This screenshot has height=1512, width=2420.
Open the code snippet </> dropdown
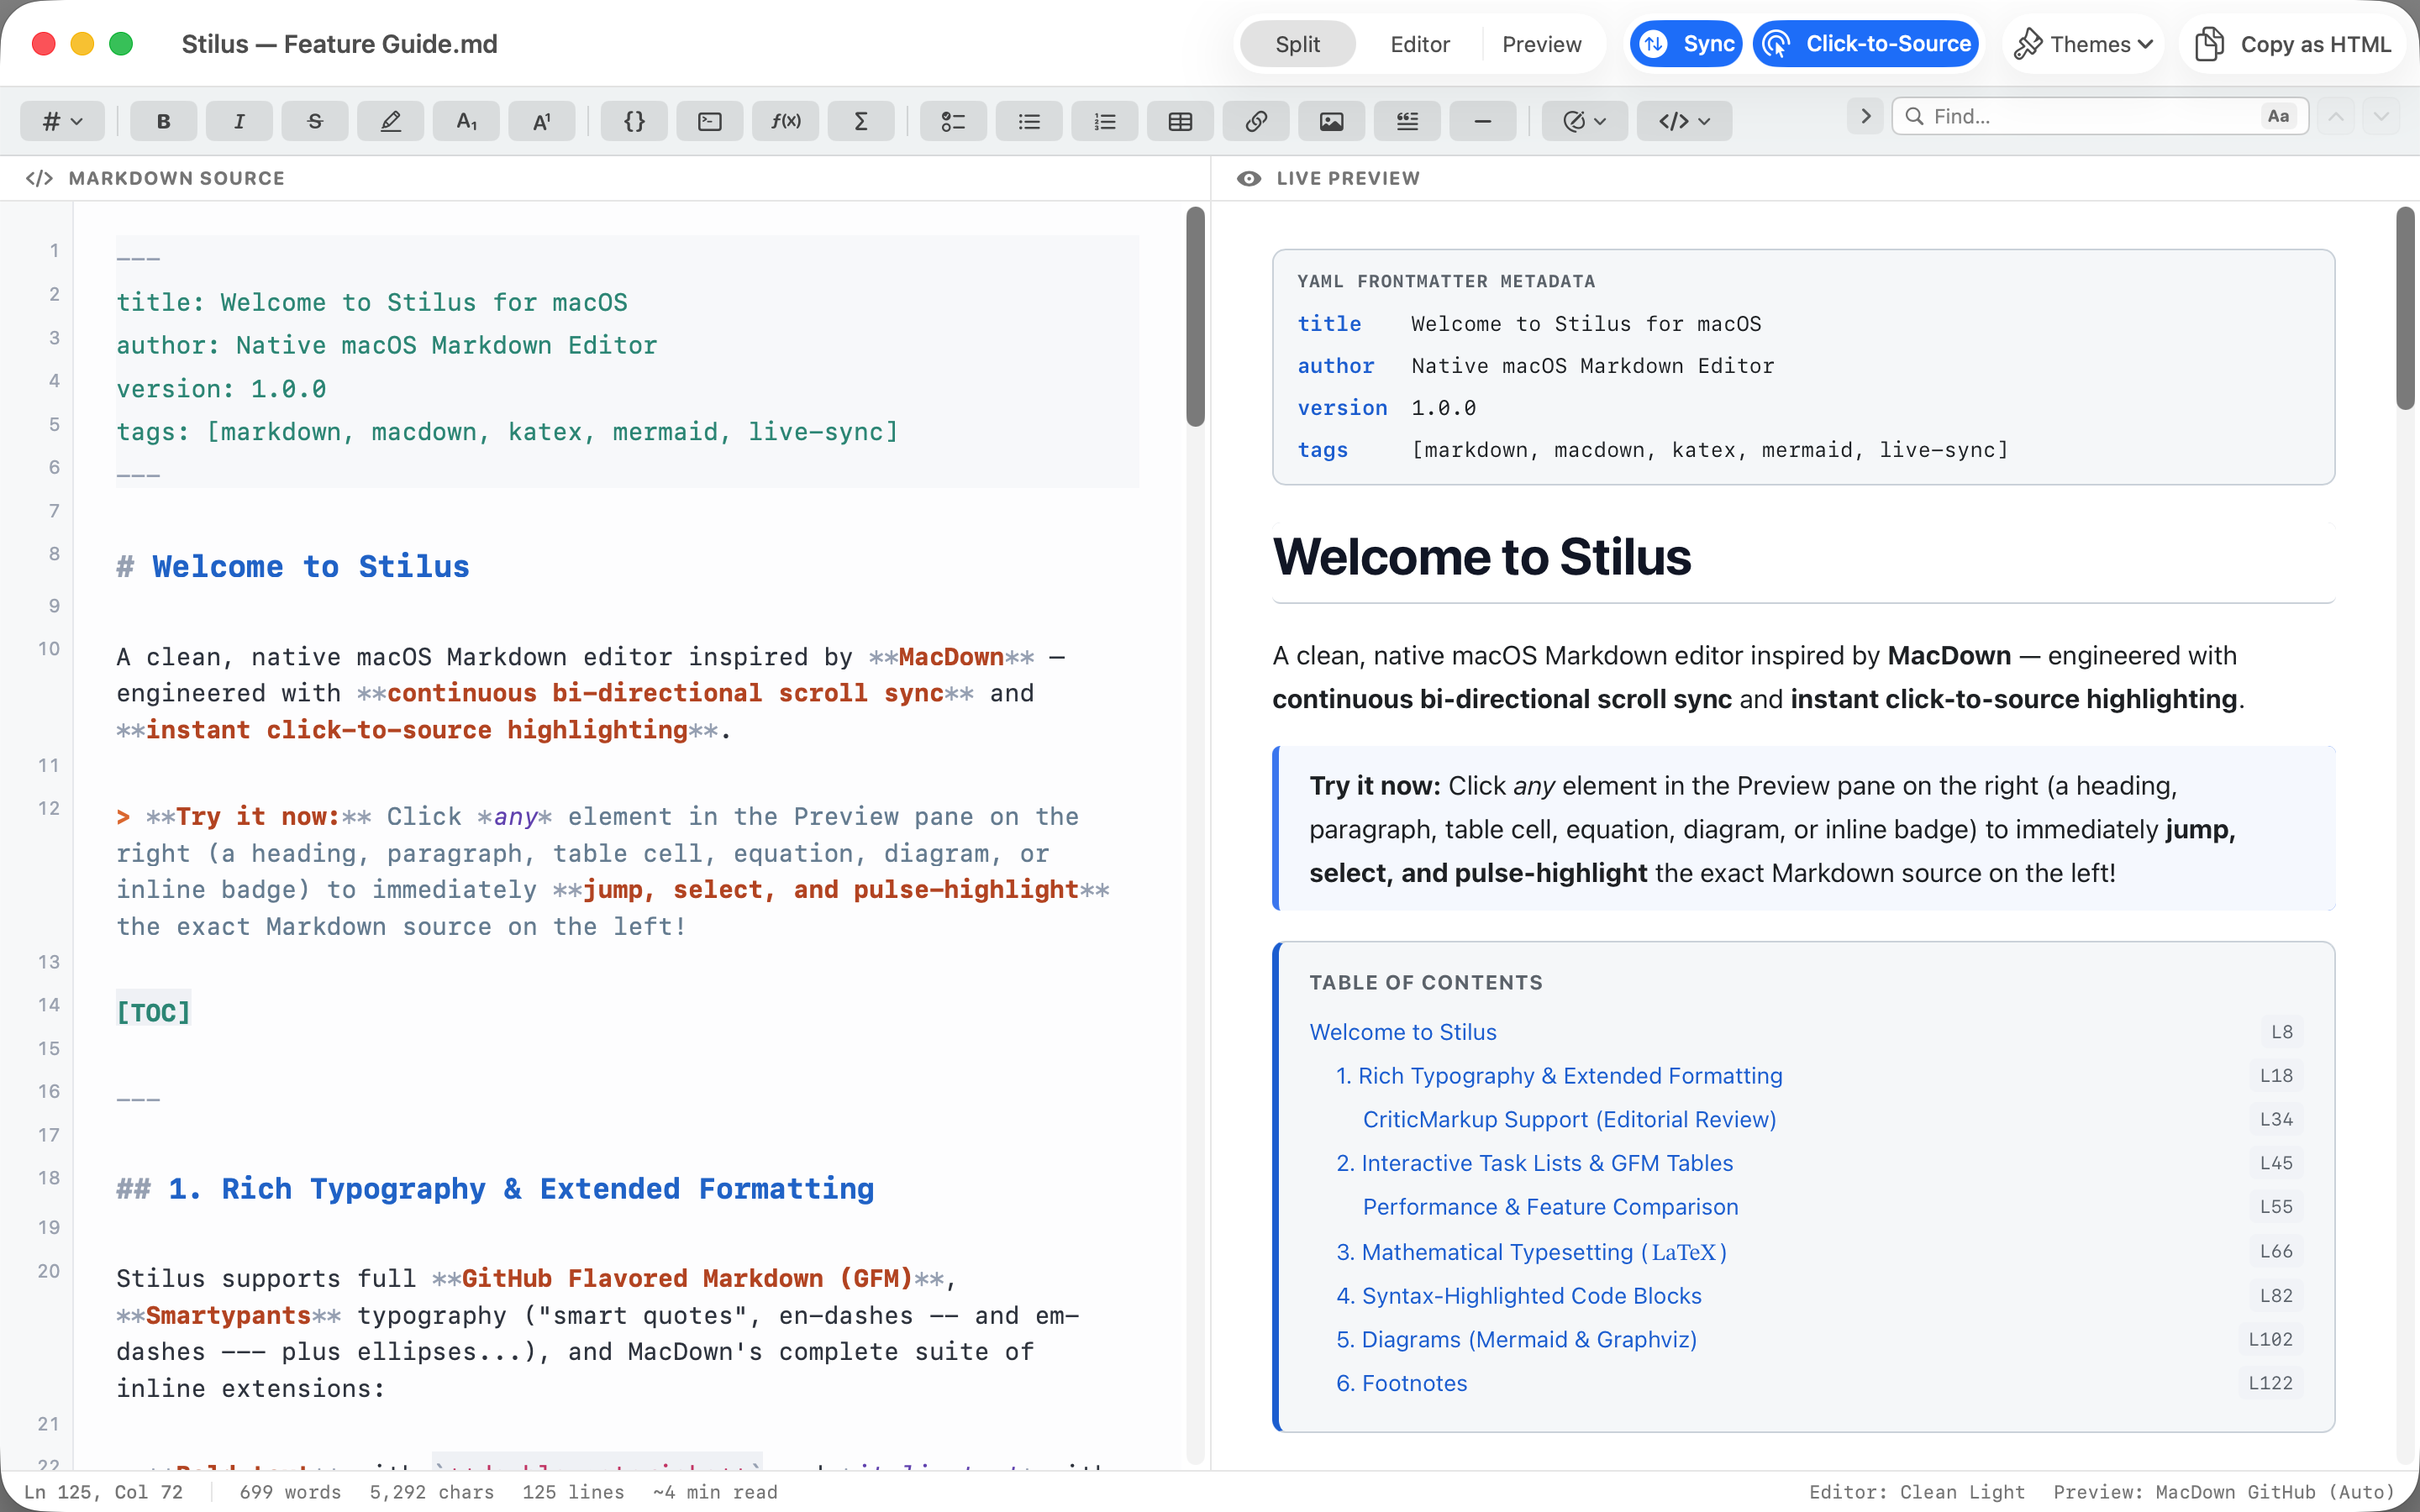pos(1684,121)
